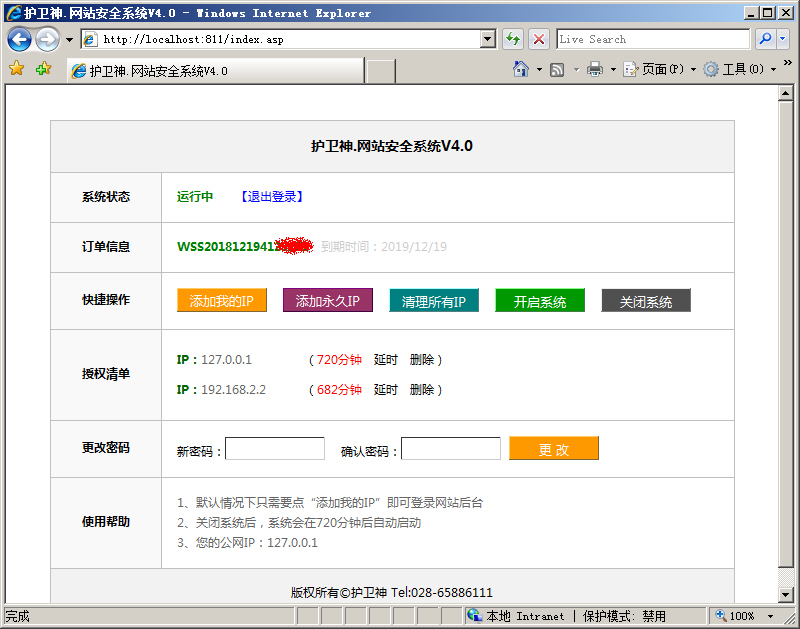Screen dimensions: 800x629
Task: Click the Add to Favorites icon
Action: 43,69
